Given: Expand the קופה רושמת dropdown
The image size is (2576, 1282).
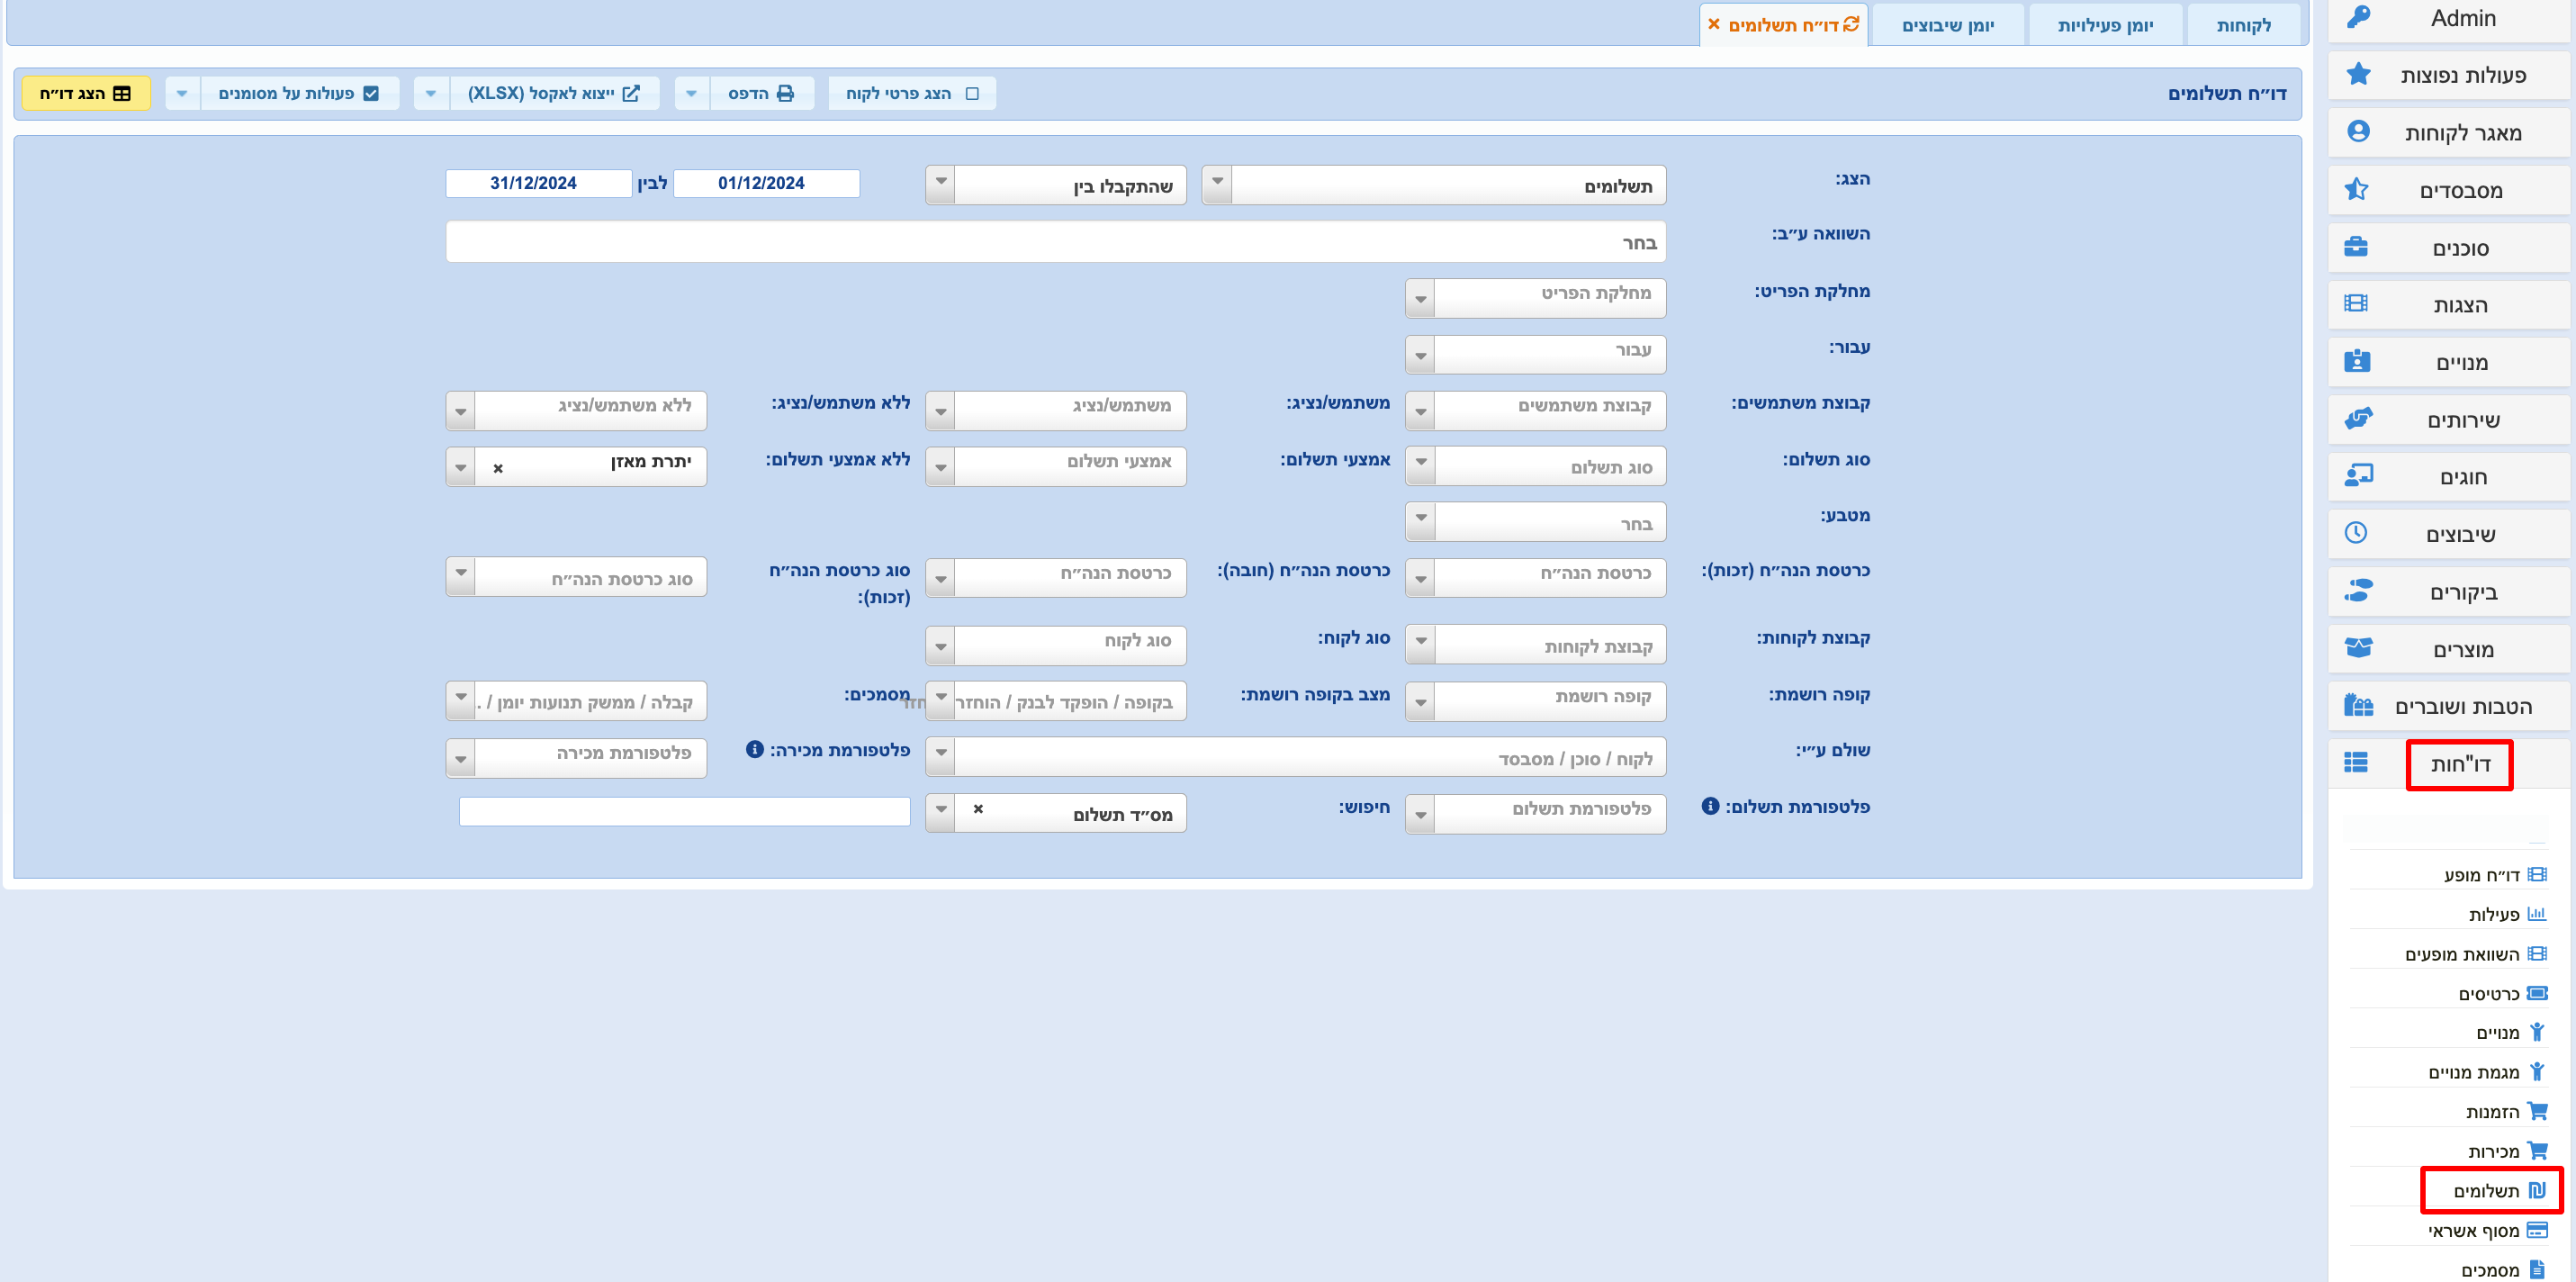Looking at the screenshot, I should click(1420, 701).
